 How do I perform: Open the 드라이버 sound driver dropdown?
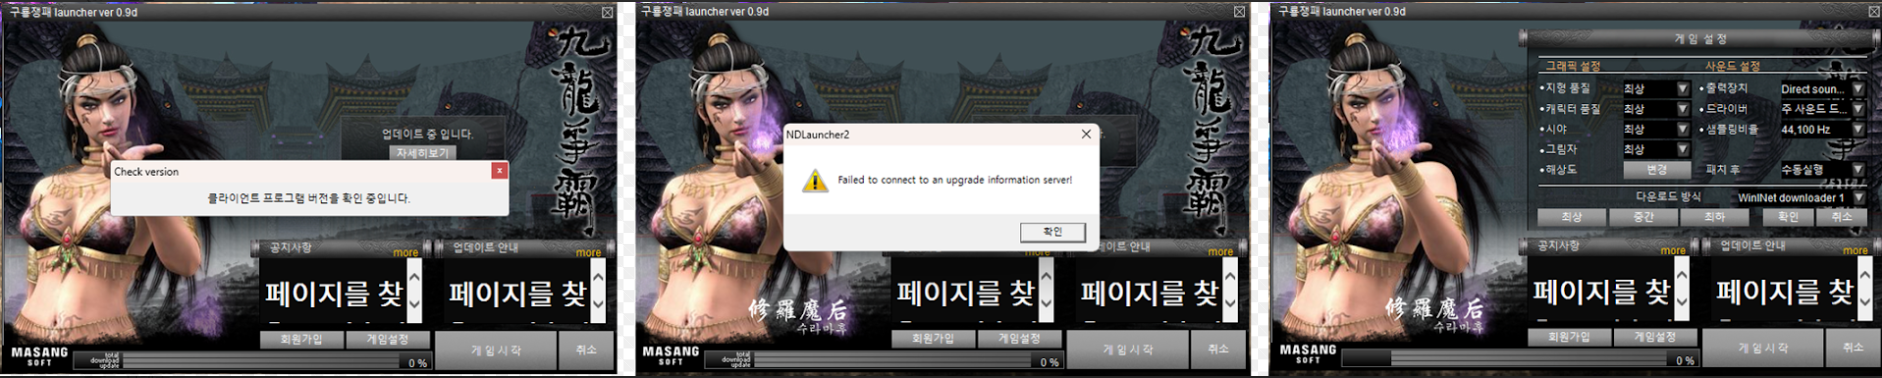click(x=1822, y=109)
